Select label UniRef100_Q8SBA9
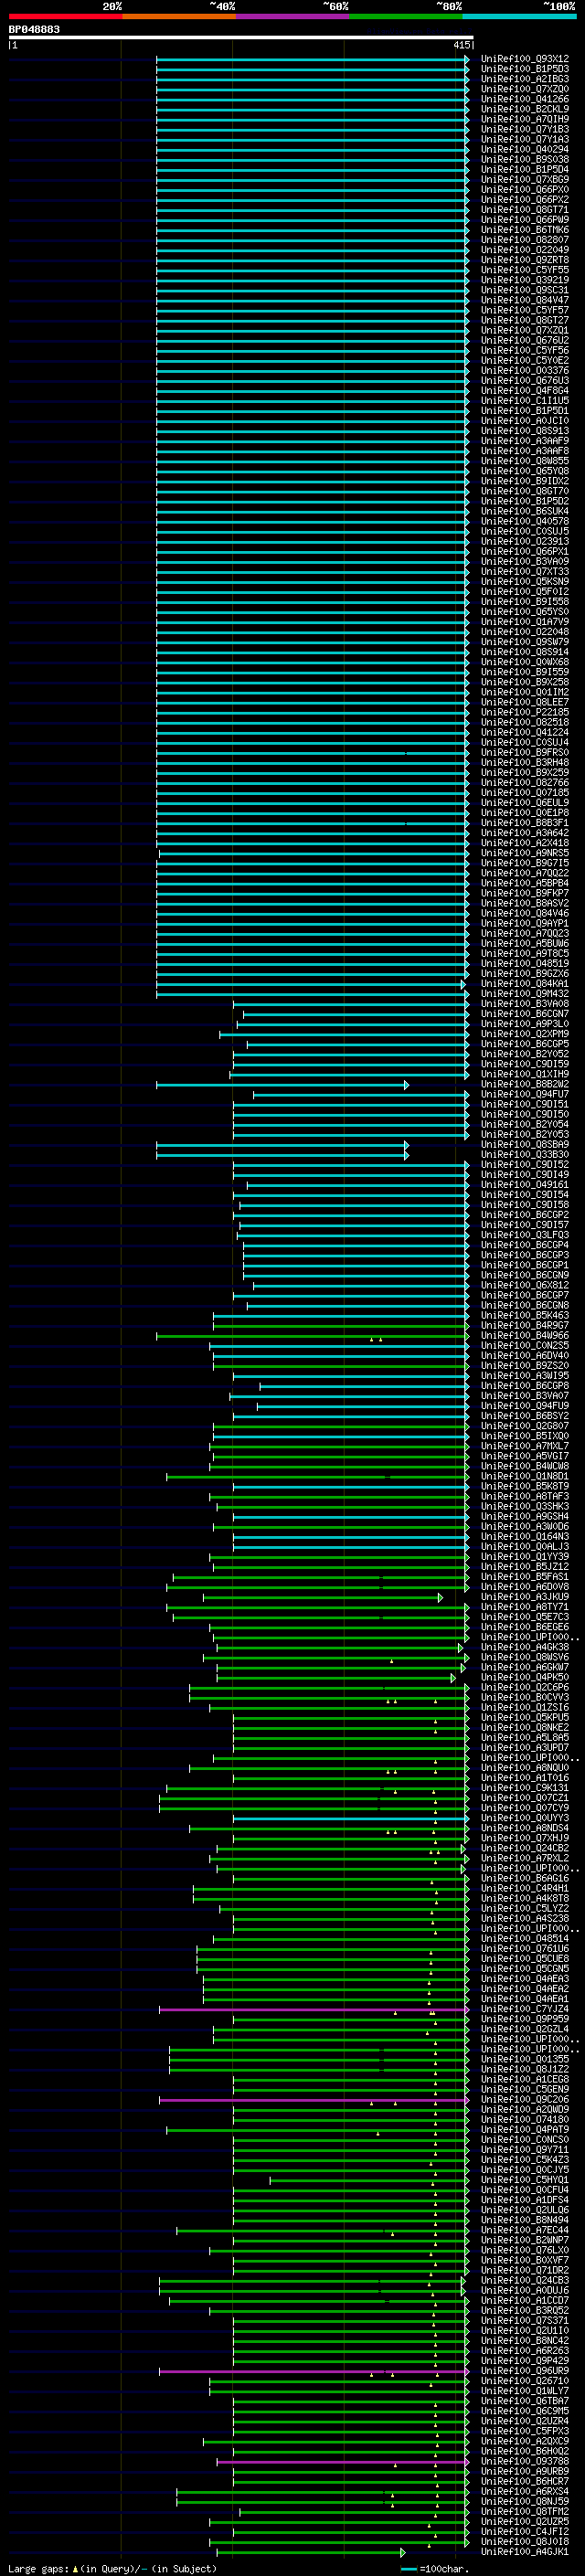Screen dimensions: 585x2576 pyautogui.click(x=525, y=1145)
